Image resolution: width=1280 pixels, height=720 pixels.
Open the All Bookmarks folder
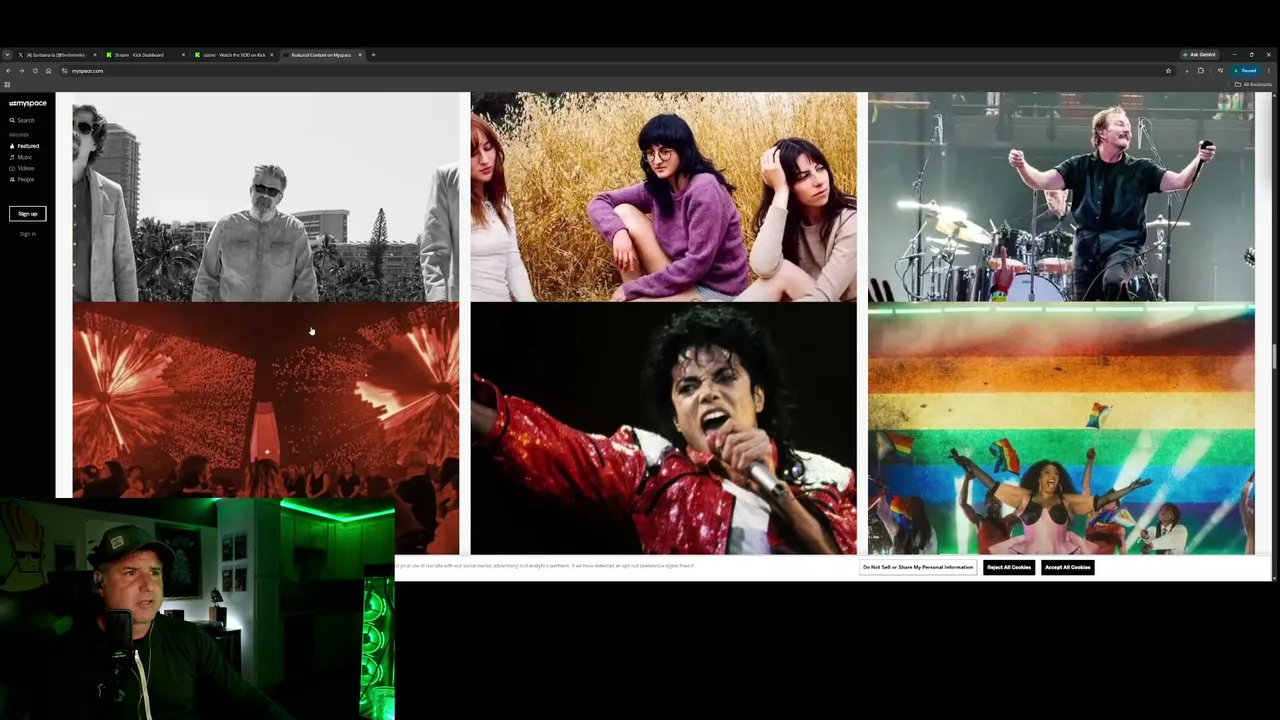pyautogui.click(x=1254, y=84)
